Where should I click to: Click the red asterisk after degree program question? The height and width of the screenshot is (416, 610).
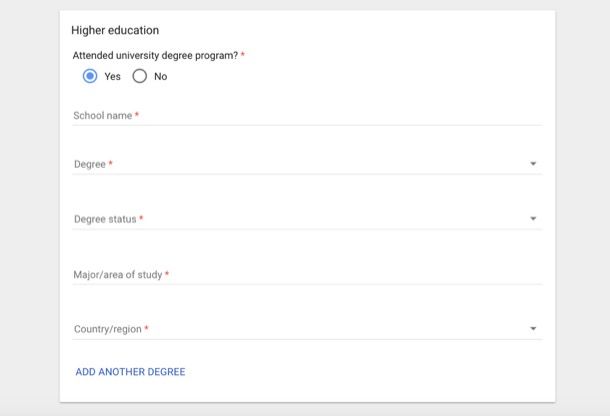pos(243,54)
